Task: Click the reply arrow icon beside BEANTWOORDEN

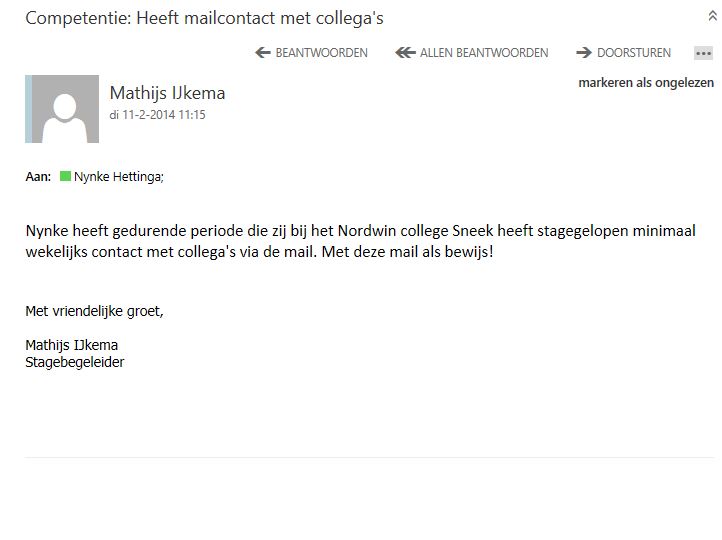Action: 262,53
